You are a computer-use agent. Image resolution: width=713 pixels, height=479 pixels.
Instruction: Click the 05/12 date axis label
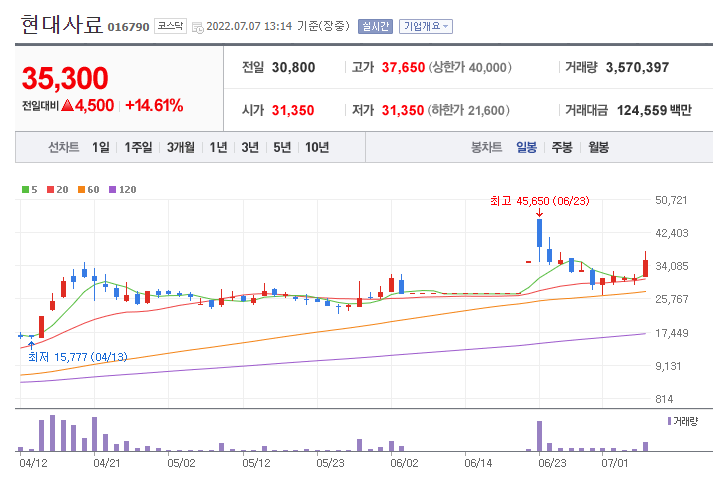click(x=256, y=463)
